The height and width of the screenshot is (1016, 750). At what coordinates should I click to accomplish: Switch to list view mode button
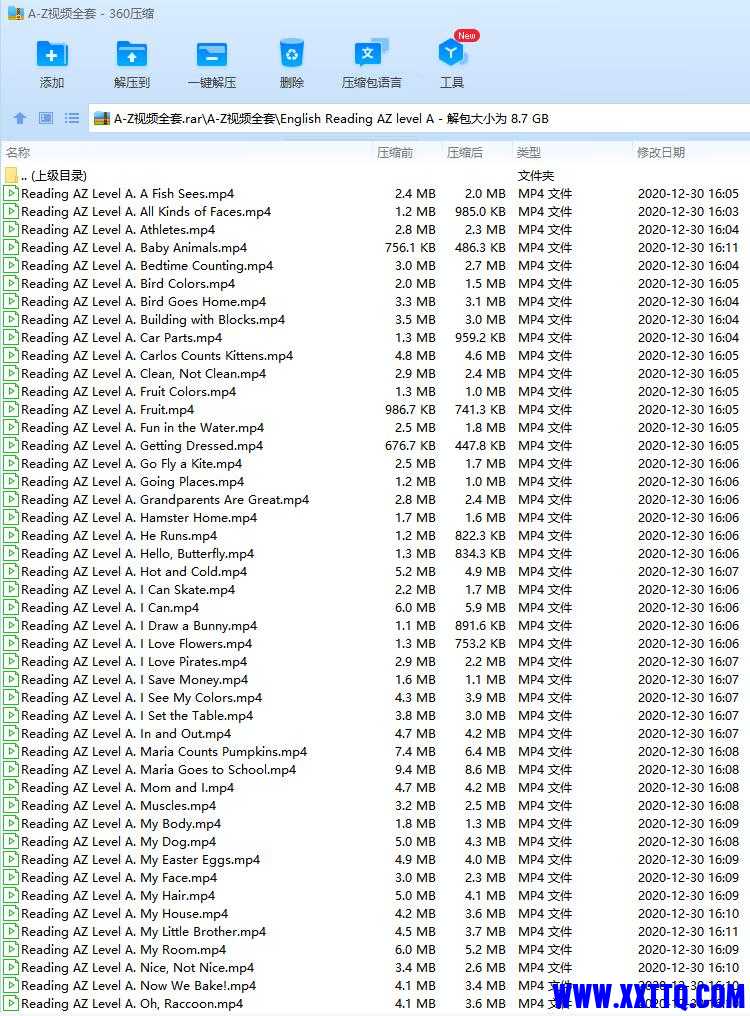[71, 118]
